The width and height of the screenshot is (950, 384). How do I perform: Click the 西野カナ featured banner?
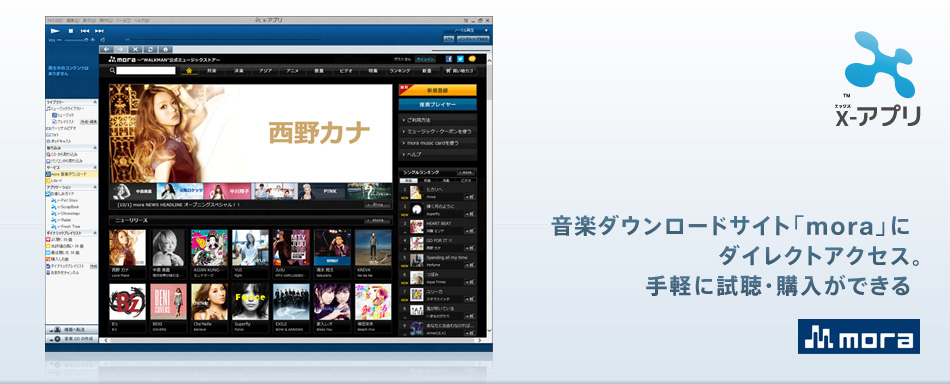point(251,133)
